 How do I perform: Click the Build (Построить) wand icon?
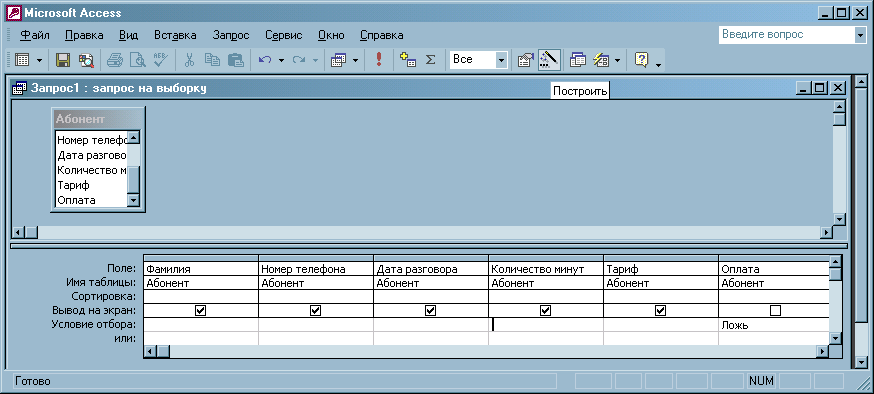[x=549, y=60]
